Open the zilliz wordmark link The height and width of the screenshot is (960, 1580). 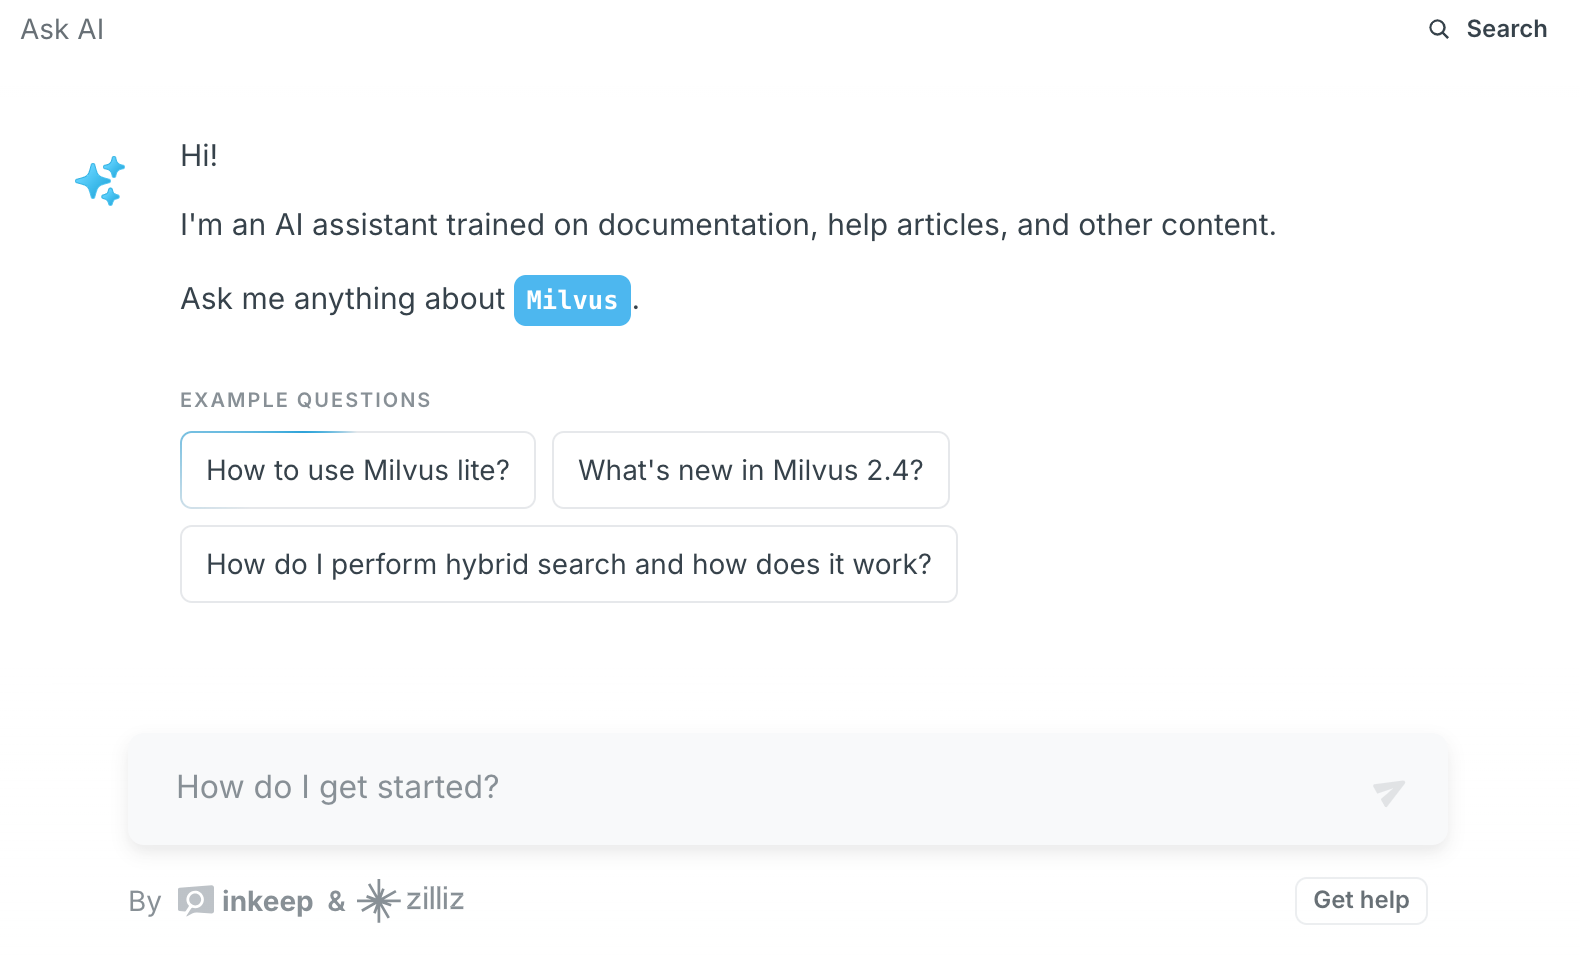point(435,899)
